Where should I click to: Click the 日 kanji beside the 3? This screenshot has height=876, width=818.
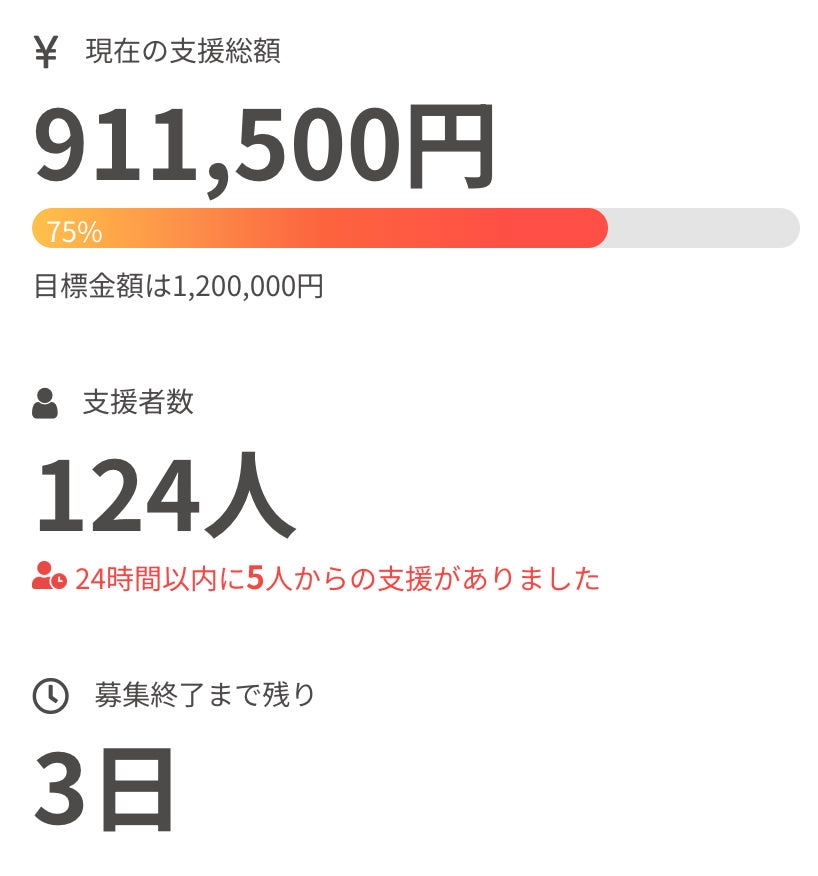(x=136, y=788)
